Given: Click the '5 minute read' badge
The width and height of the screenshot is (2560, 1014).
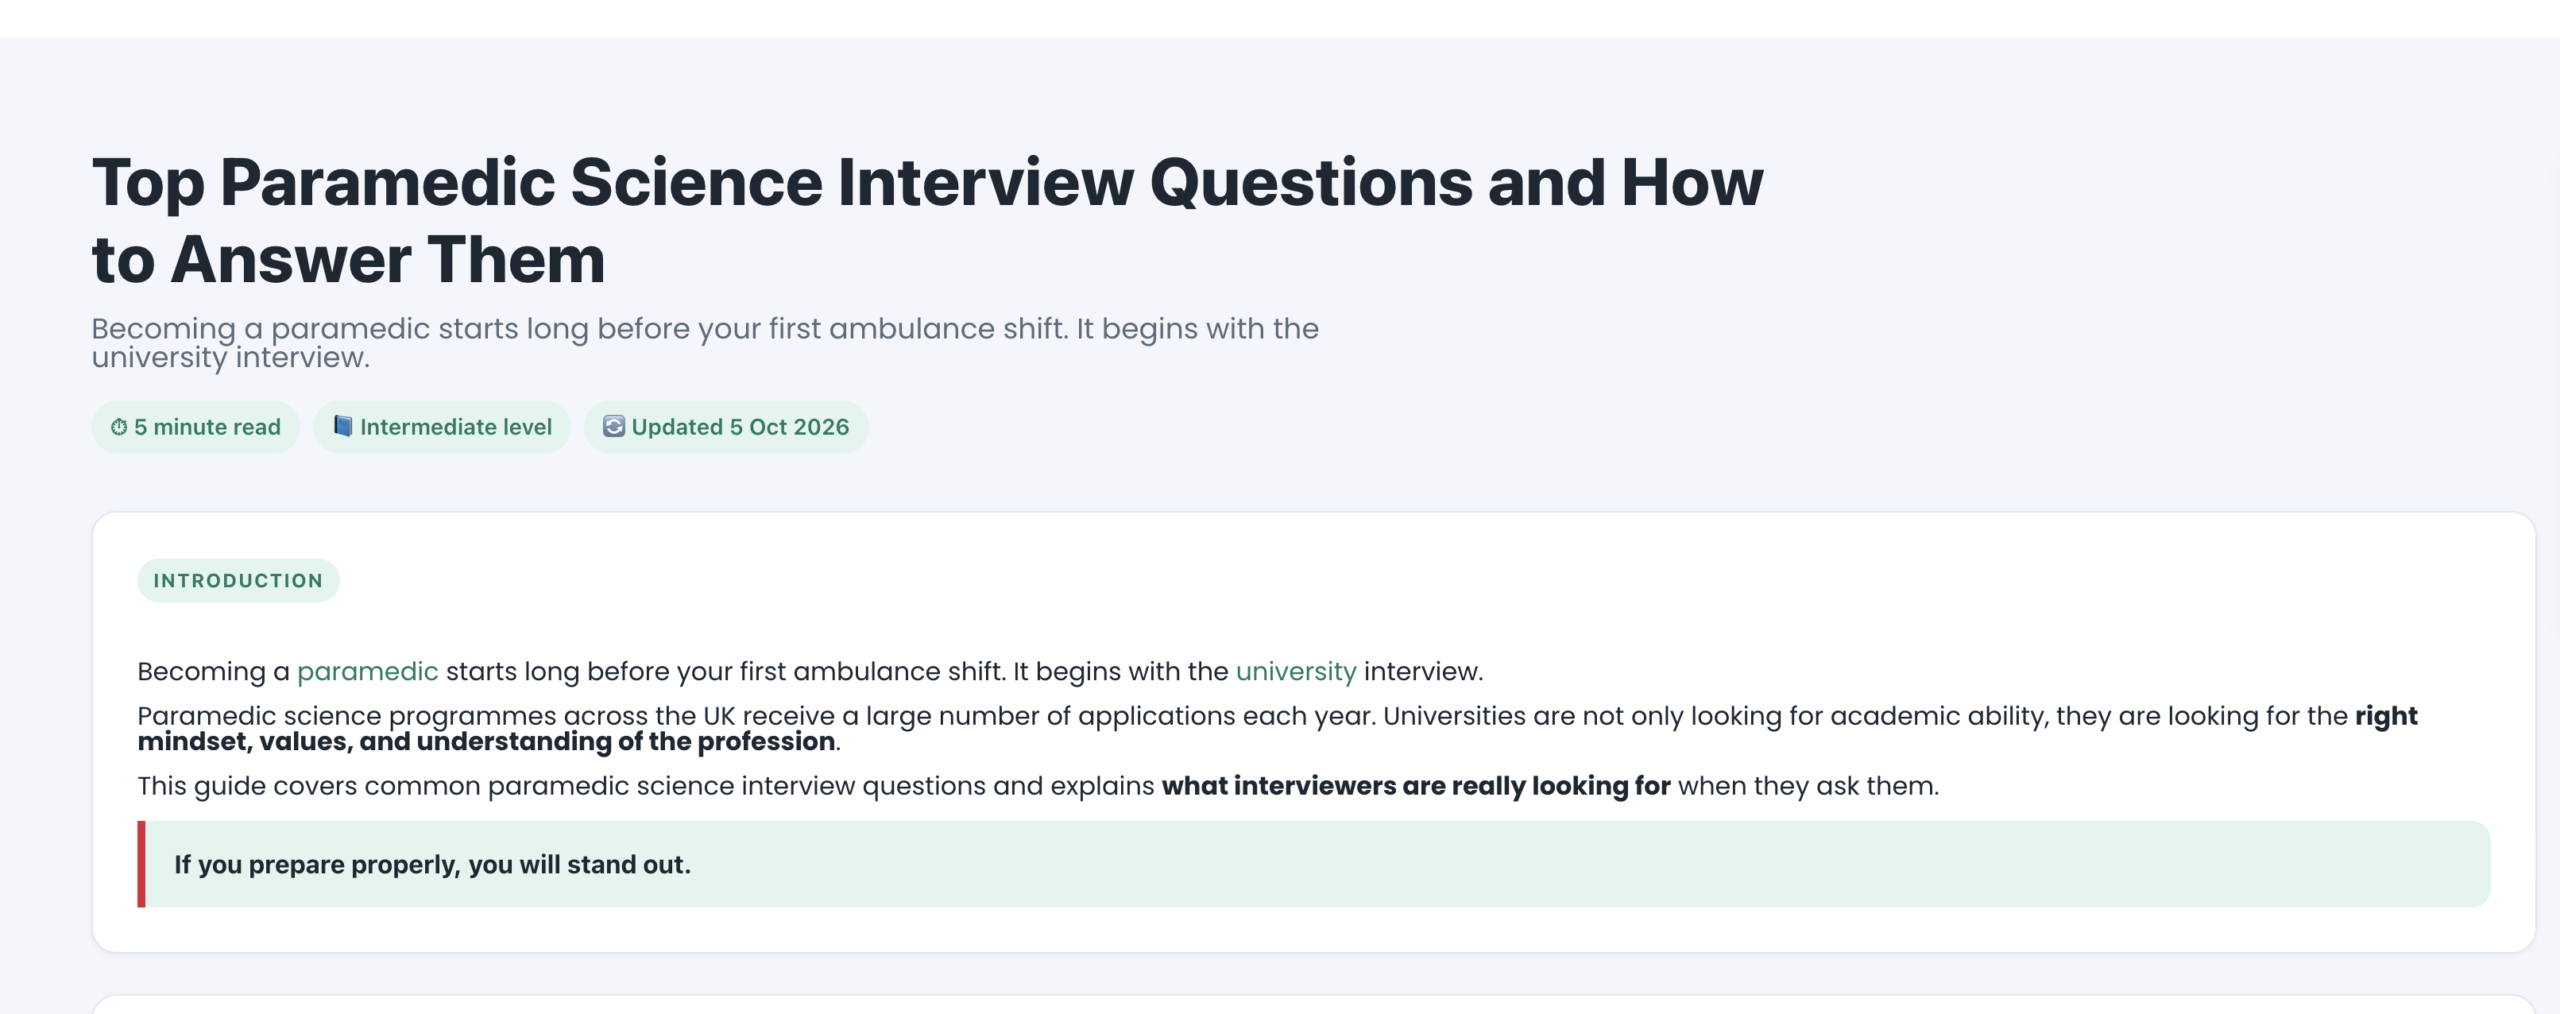Looking at the screenshot, I should coord(196,427).
